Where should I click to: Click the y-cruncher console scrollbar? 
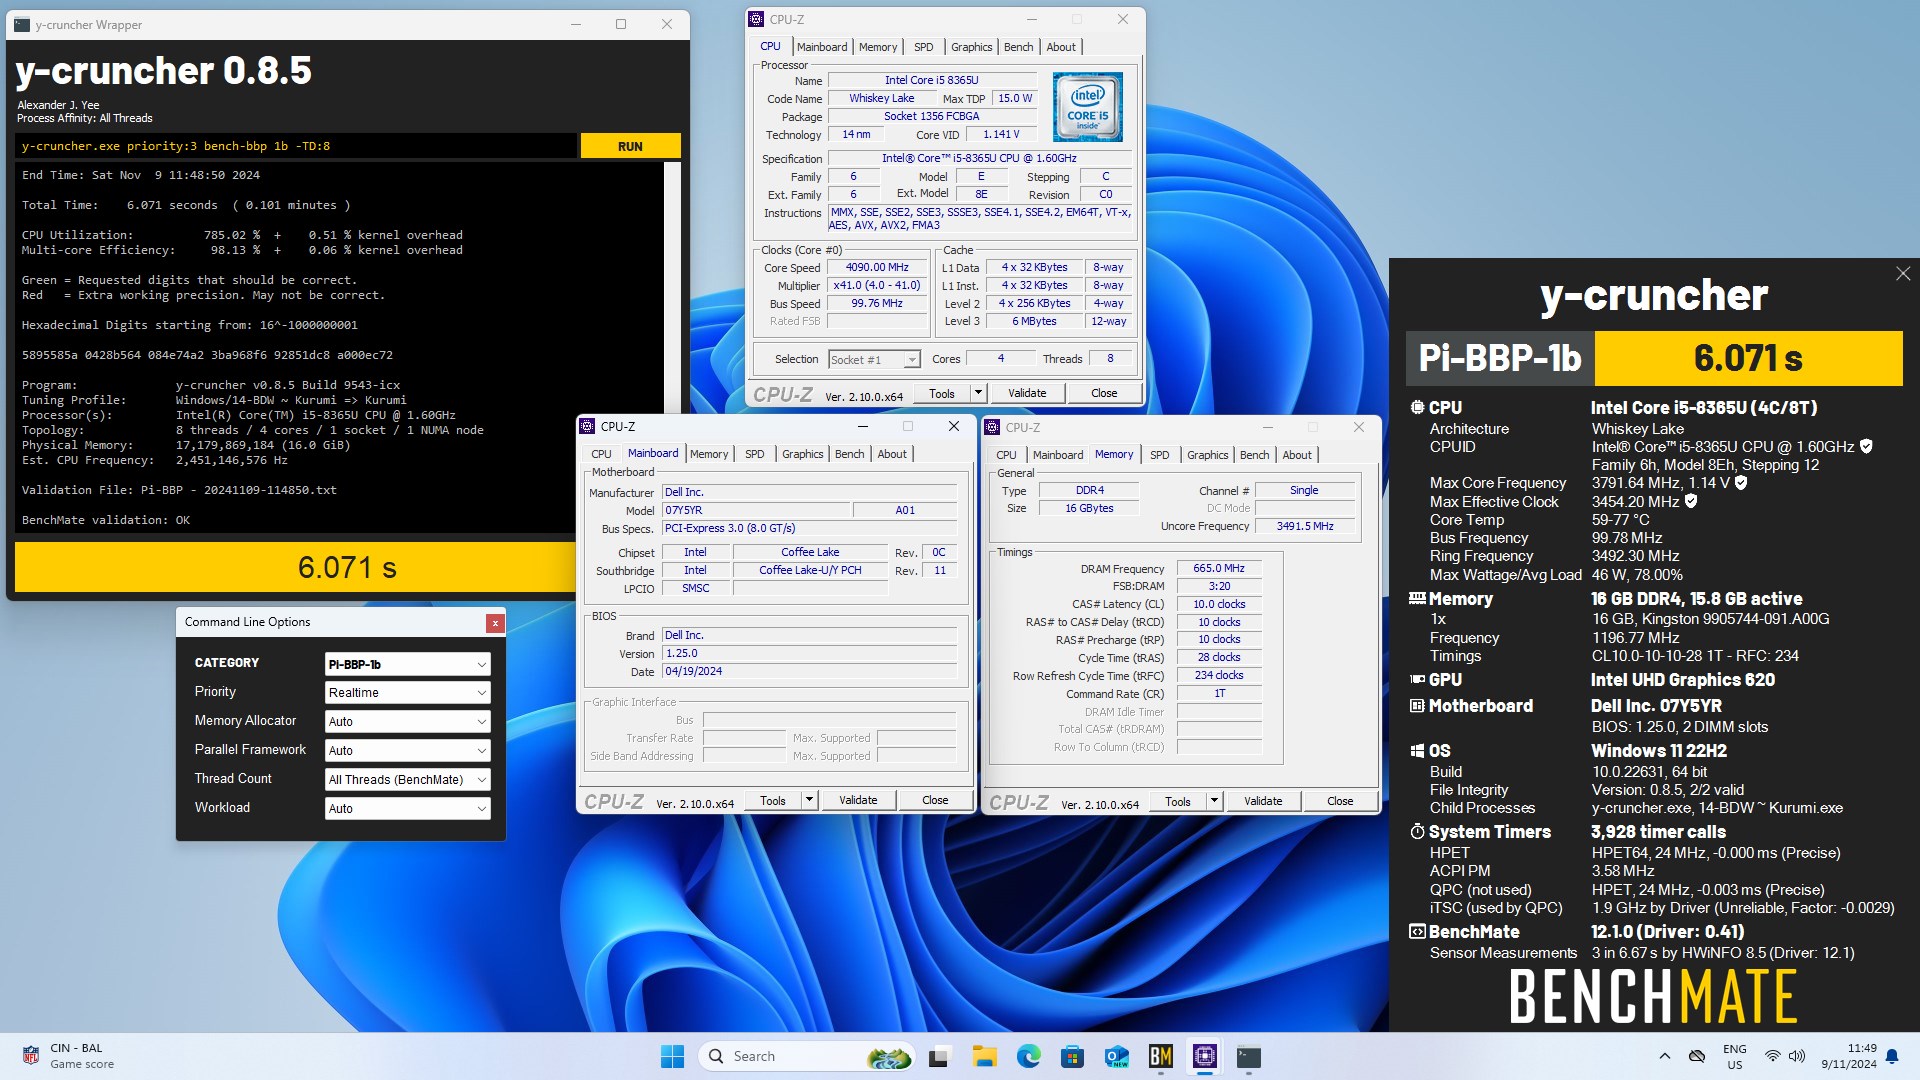click(672, 350)
